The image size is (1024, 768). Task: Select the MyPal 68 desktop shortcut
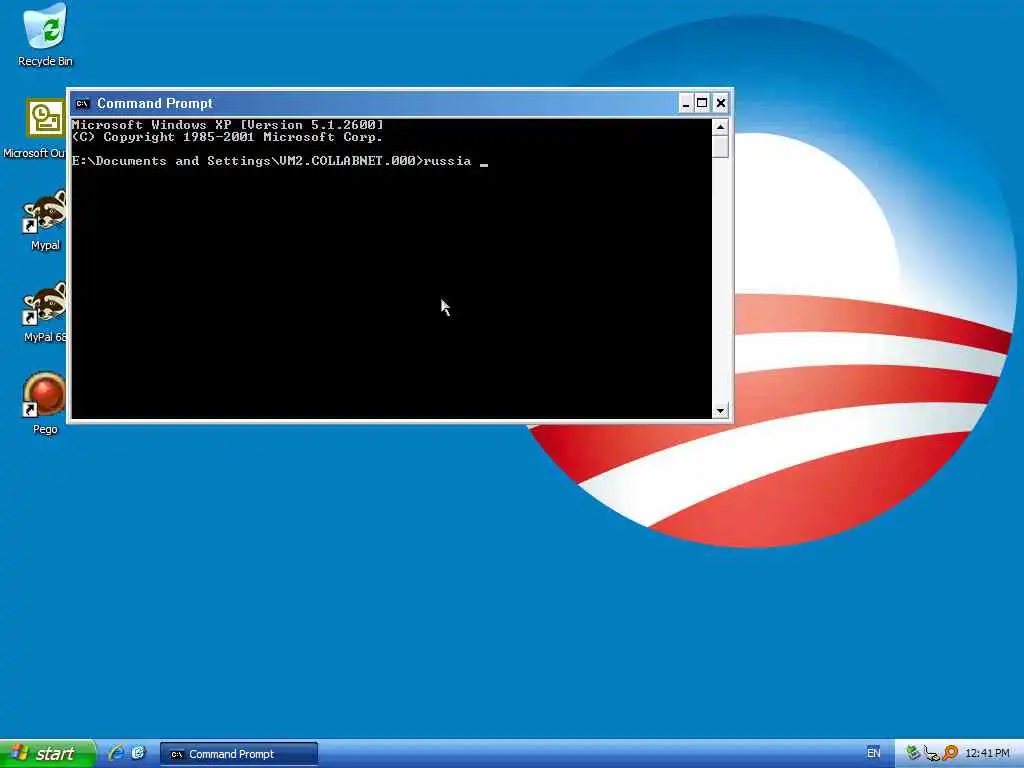pos(44,312)
